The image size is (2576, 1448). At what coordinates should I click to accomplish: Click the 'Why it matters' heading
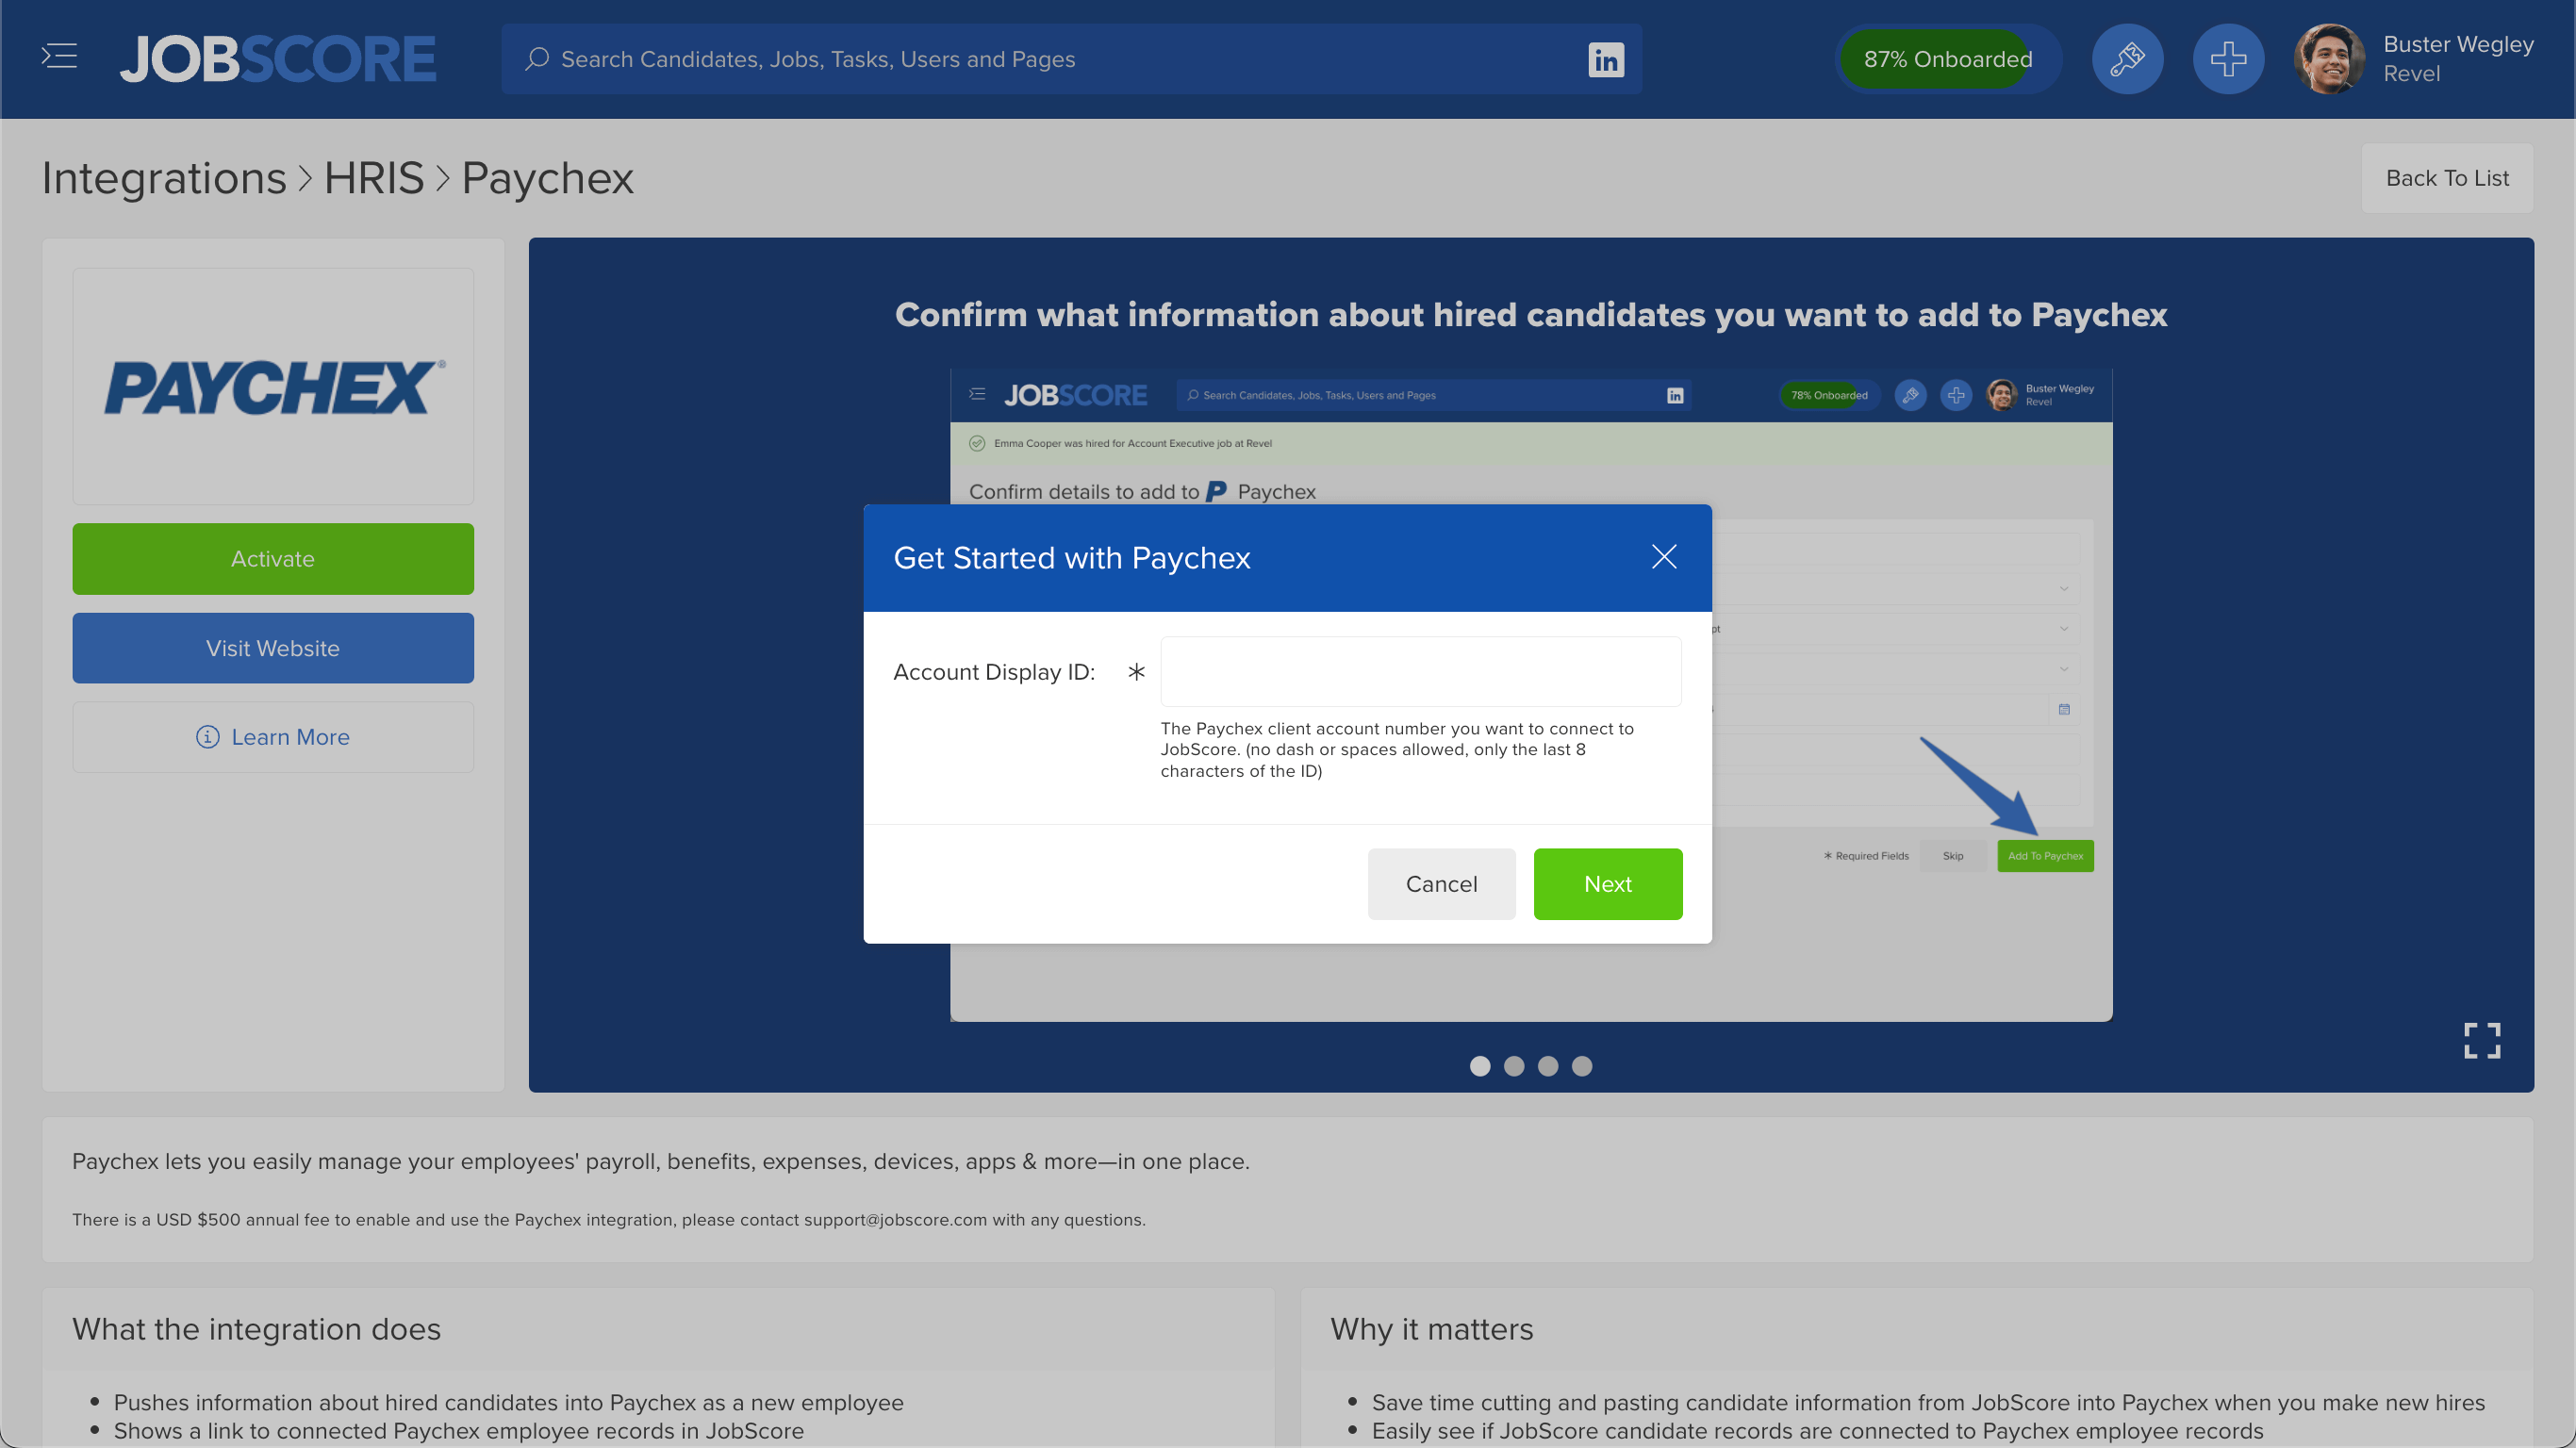1431,1329
